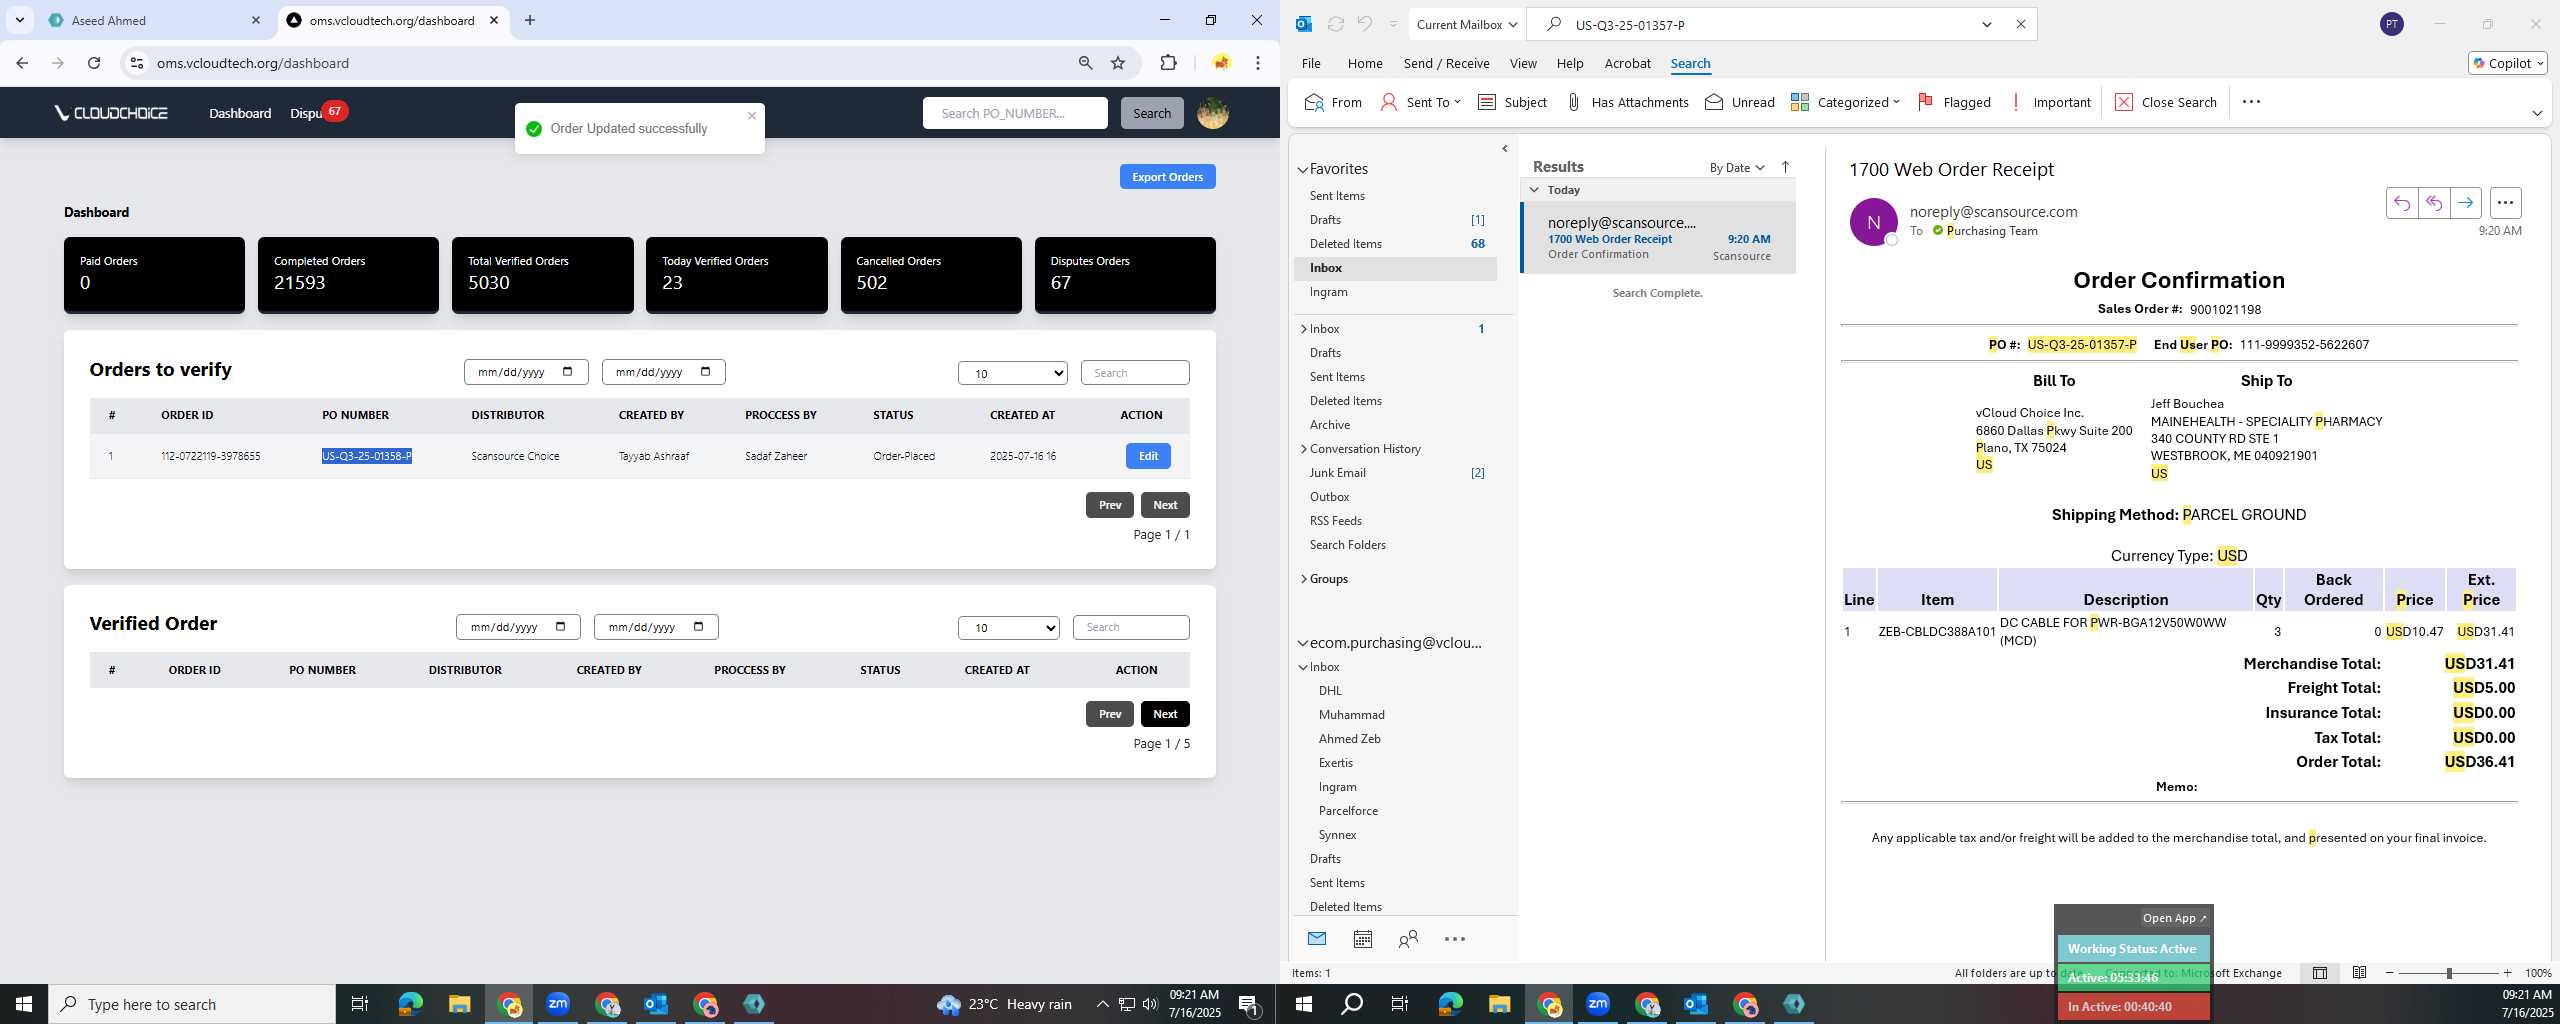
Task: Open the Acrobat ribbon tab
Action: [1627, 63]
